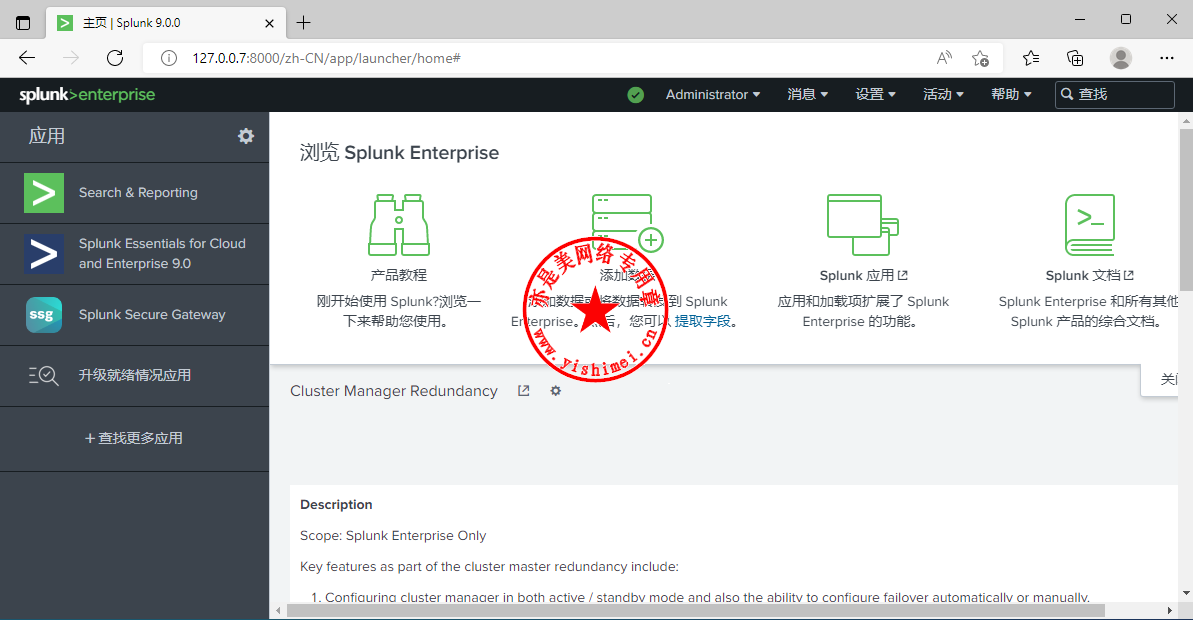
Task: Open the Splunk 应用 apps link
Action: pyautogui.click(x=864, y=275)
